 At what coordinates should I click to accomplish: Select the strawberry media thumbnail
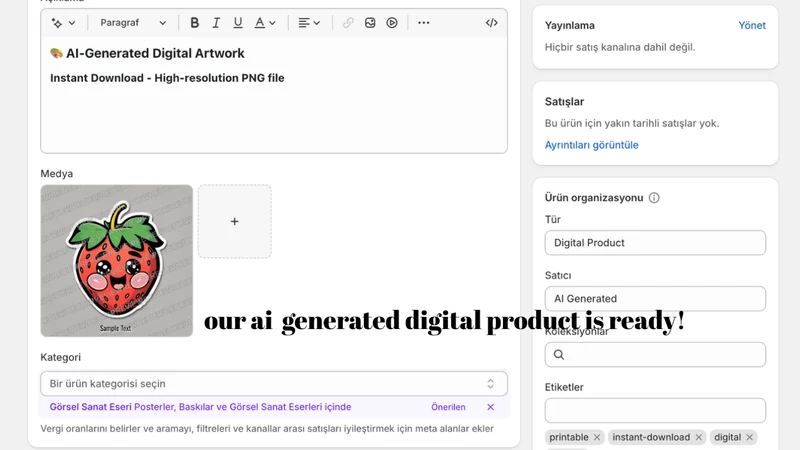pyautogui.click(x=117, y=261)
